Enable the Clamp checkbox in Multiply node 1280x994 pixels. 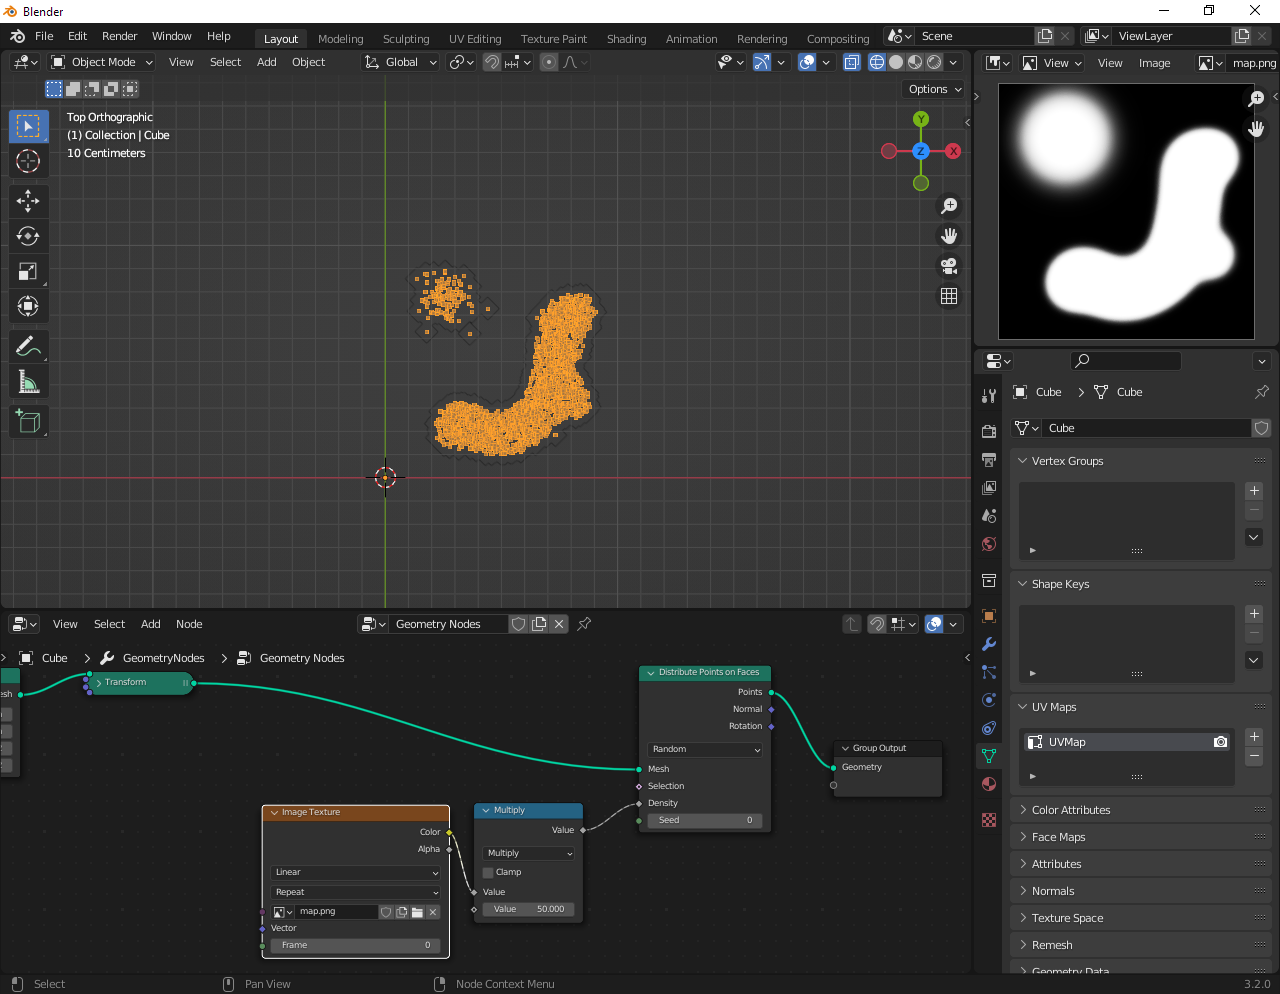click(x=488, y=872)
